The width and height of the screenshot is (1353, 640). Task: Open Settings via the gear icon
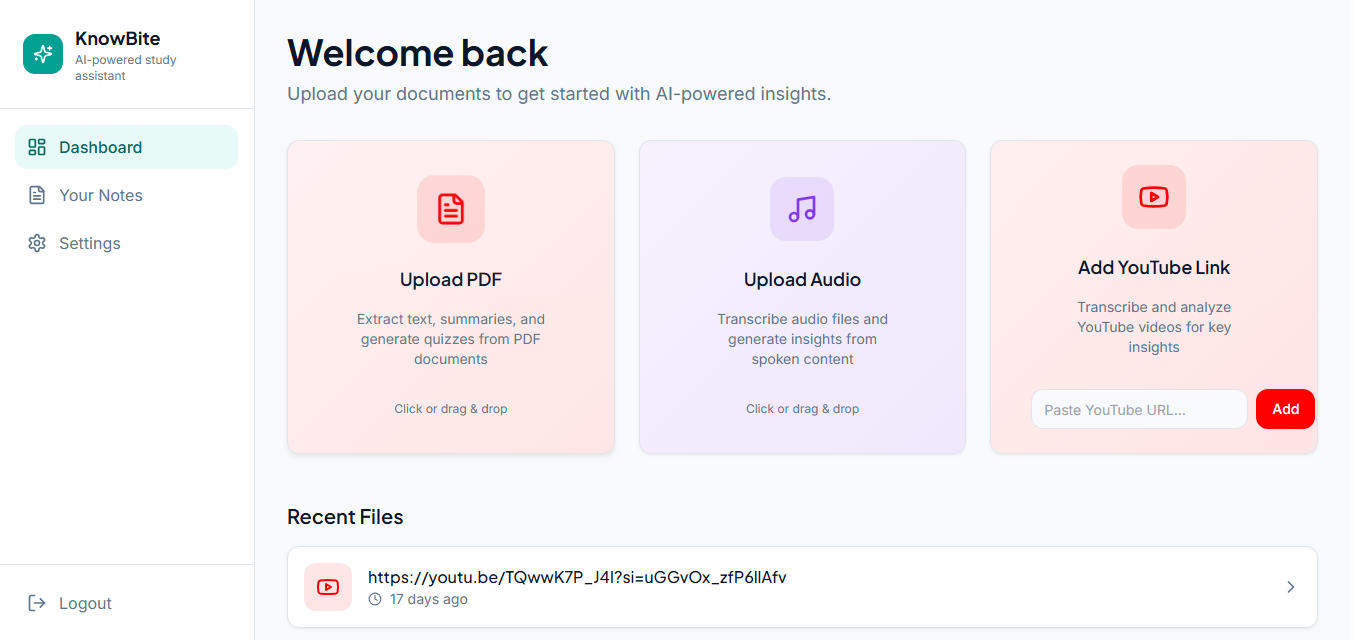pyautogui.click(x=37, y=242)
